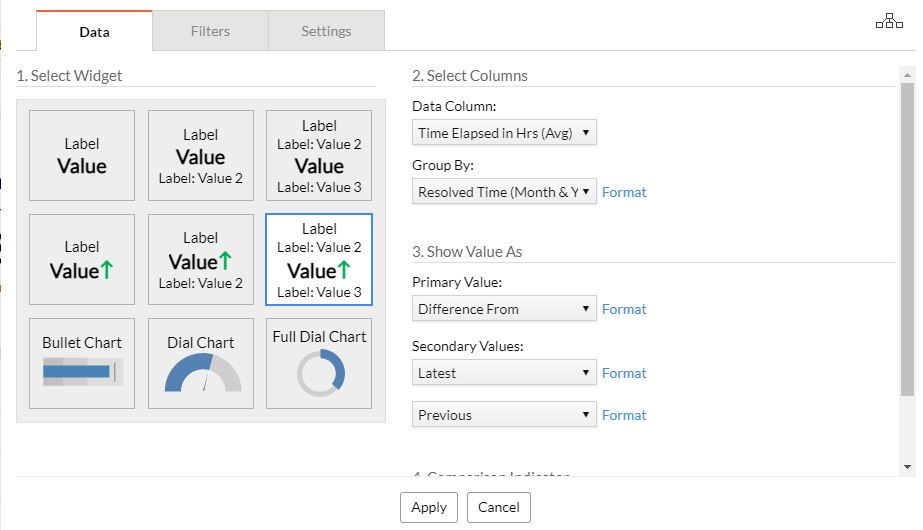The image size is (923, 530).
Task: Click Format link next to Group By
Action: 624,192
